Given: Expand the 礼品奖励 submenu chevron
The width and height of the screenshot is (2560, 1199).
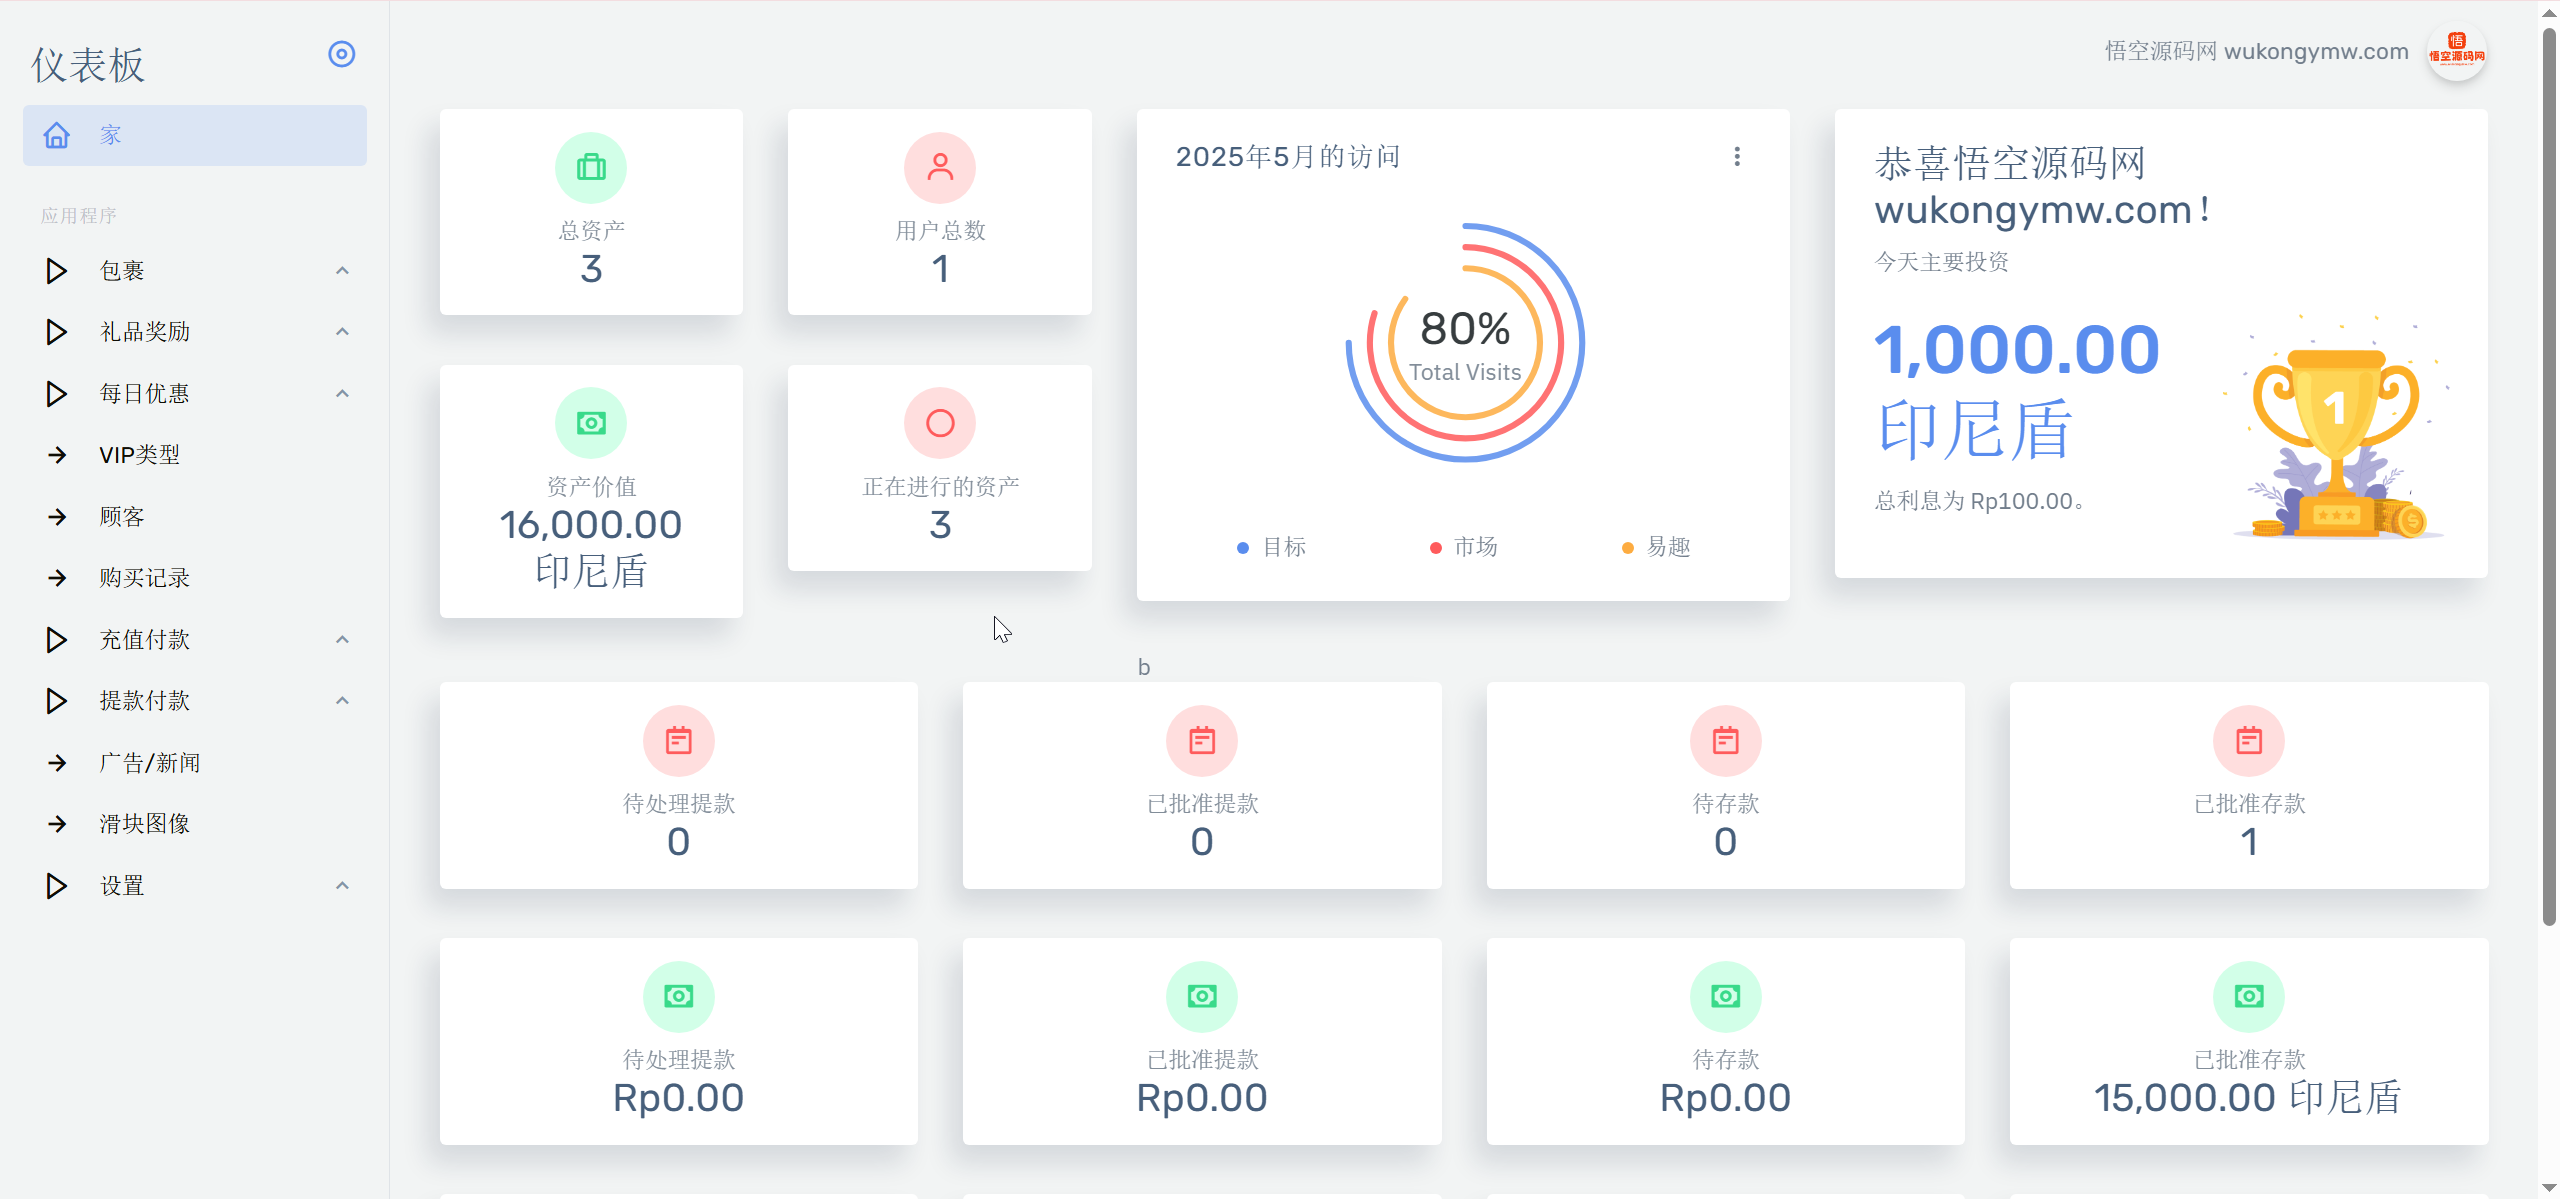Looking at the screenshot, I should [342, 332].
